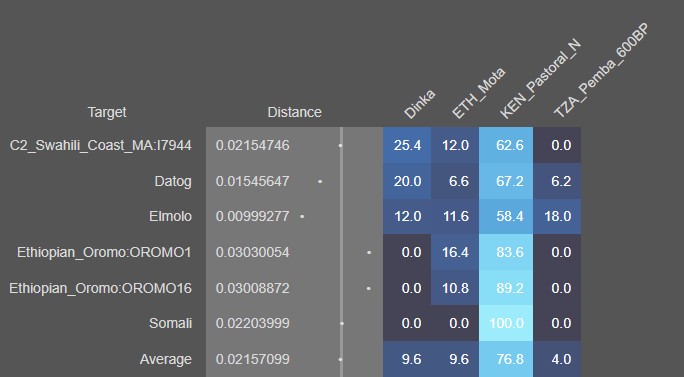Click the Datog distance value 0.01545647
Viewport: 684px width, 377px height.
point(253,181)
